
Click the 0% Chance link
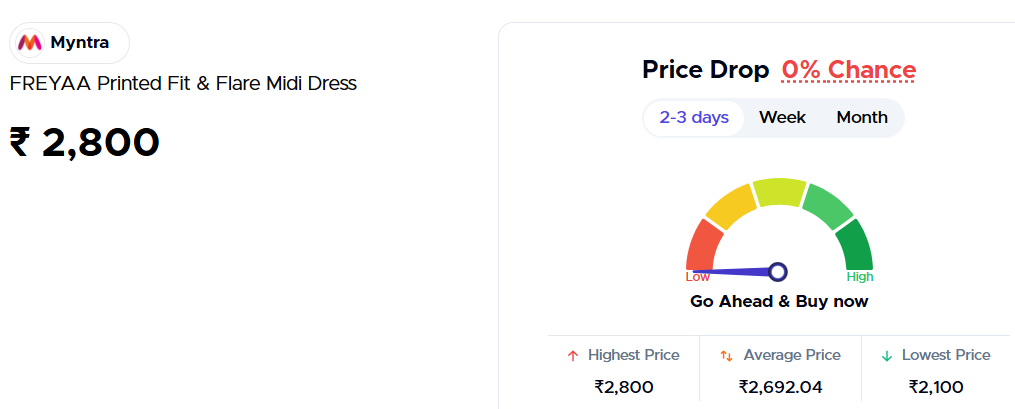(x=848, y=70)
